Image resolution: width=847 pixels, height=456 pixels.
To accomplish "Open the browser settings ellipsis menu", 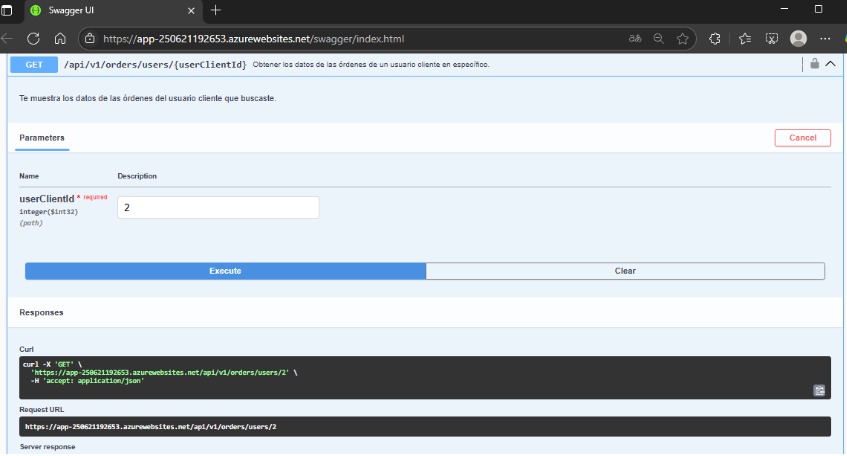I will (x=825, y=39).
